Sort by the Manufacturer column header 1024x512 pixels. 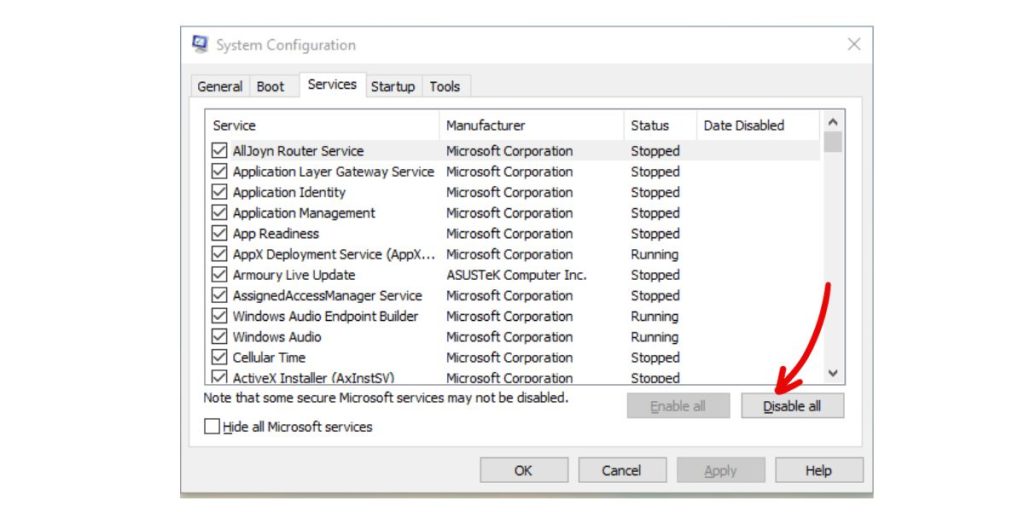tap(532, 125)
